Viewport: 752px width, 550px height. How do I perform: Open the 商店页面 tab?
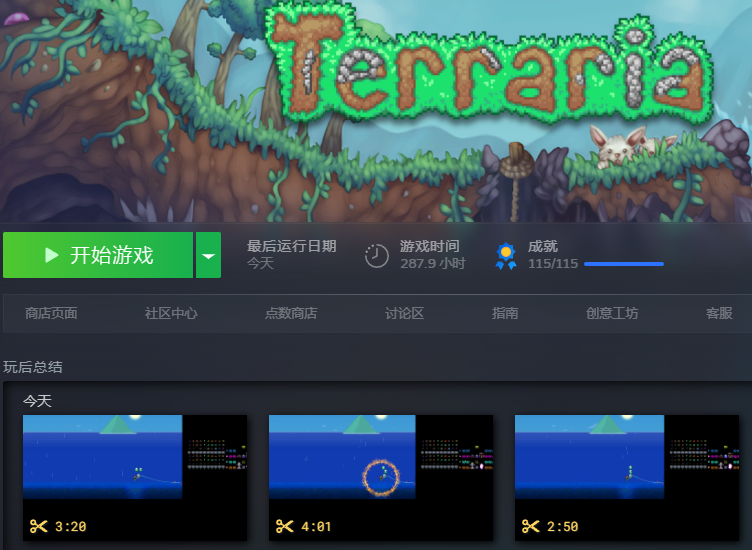click(51, 314)
